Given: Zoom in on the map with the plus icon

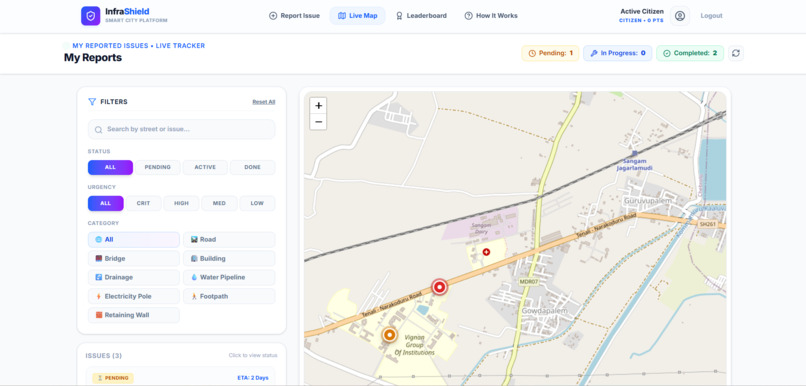Looking at the screenshot, I should (318, 106).
